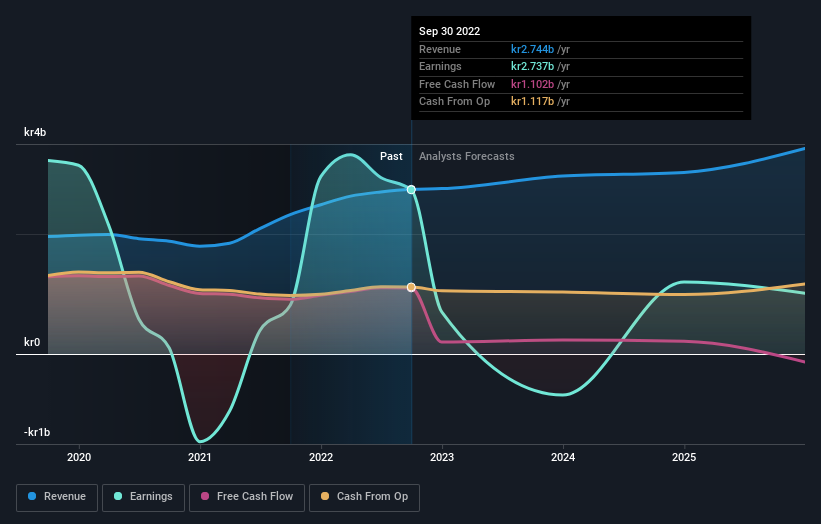Click the 2025 x-axis label

click(684, 458)
